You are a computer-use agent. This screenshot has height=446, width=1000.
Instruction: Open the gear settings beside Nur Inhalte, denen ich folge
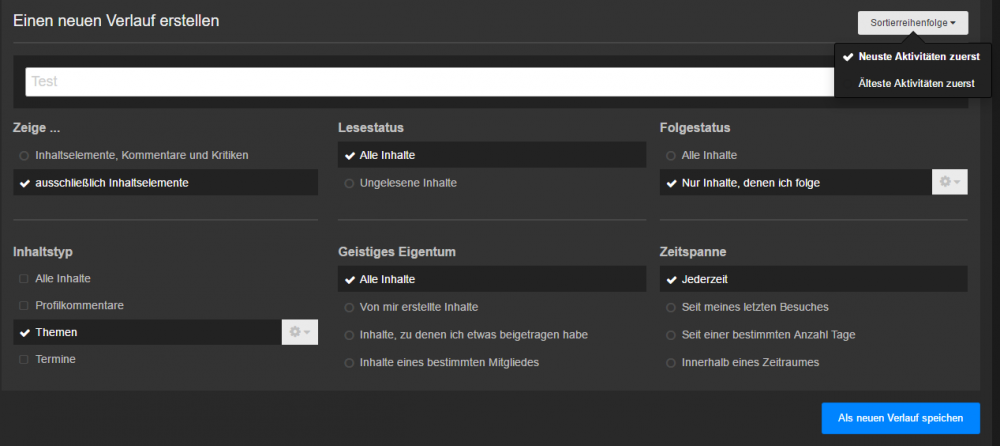point(949,182)
